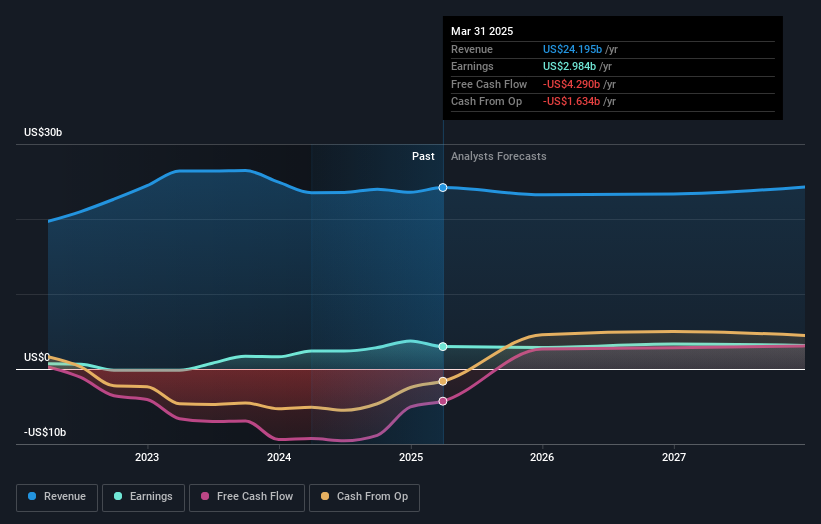Toggle the Free Cash Flow legend series
The height and width of the screenshot is (524, 821).
(x=247, y=497)
